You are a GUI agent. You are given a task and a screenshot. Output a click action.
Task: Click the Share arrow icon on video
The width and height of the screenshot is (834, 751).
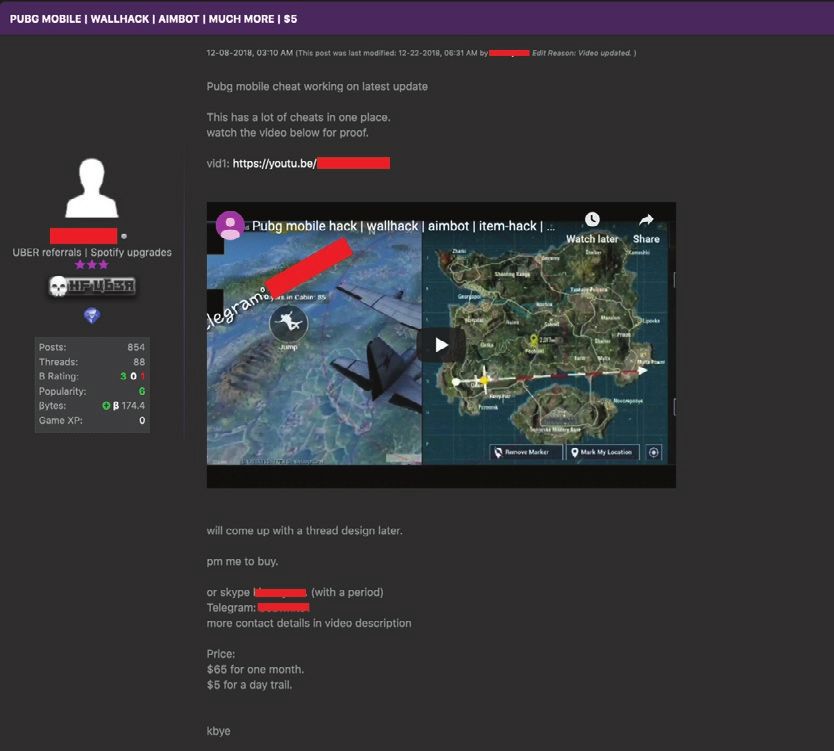(x=646, y=219)
